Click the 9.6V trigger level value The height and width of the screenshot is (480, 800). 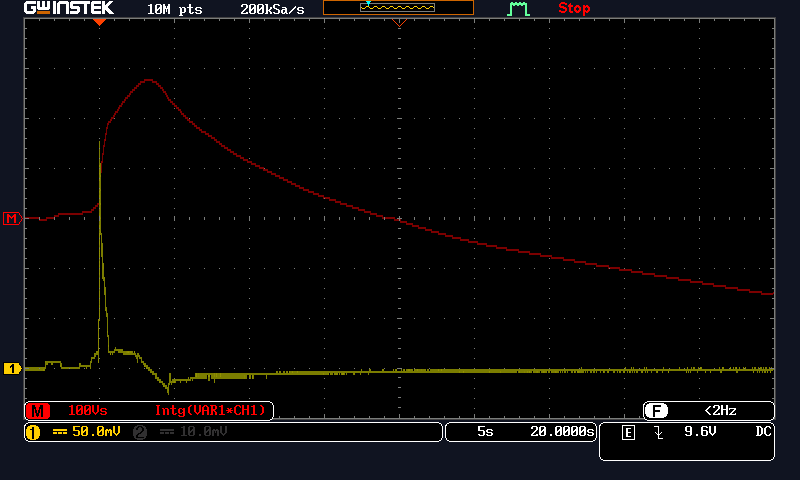pyautogui.click(x=700, y=432)
